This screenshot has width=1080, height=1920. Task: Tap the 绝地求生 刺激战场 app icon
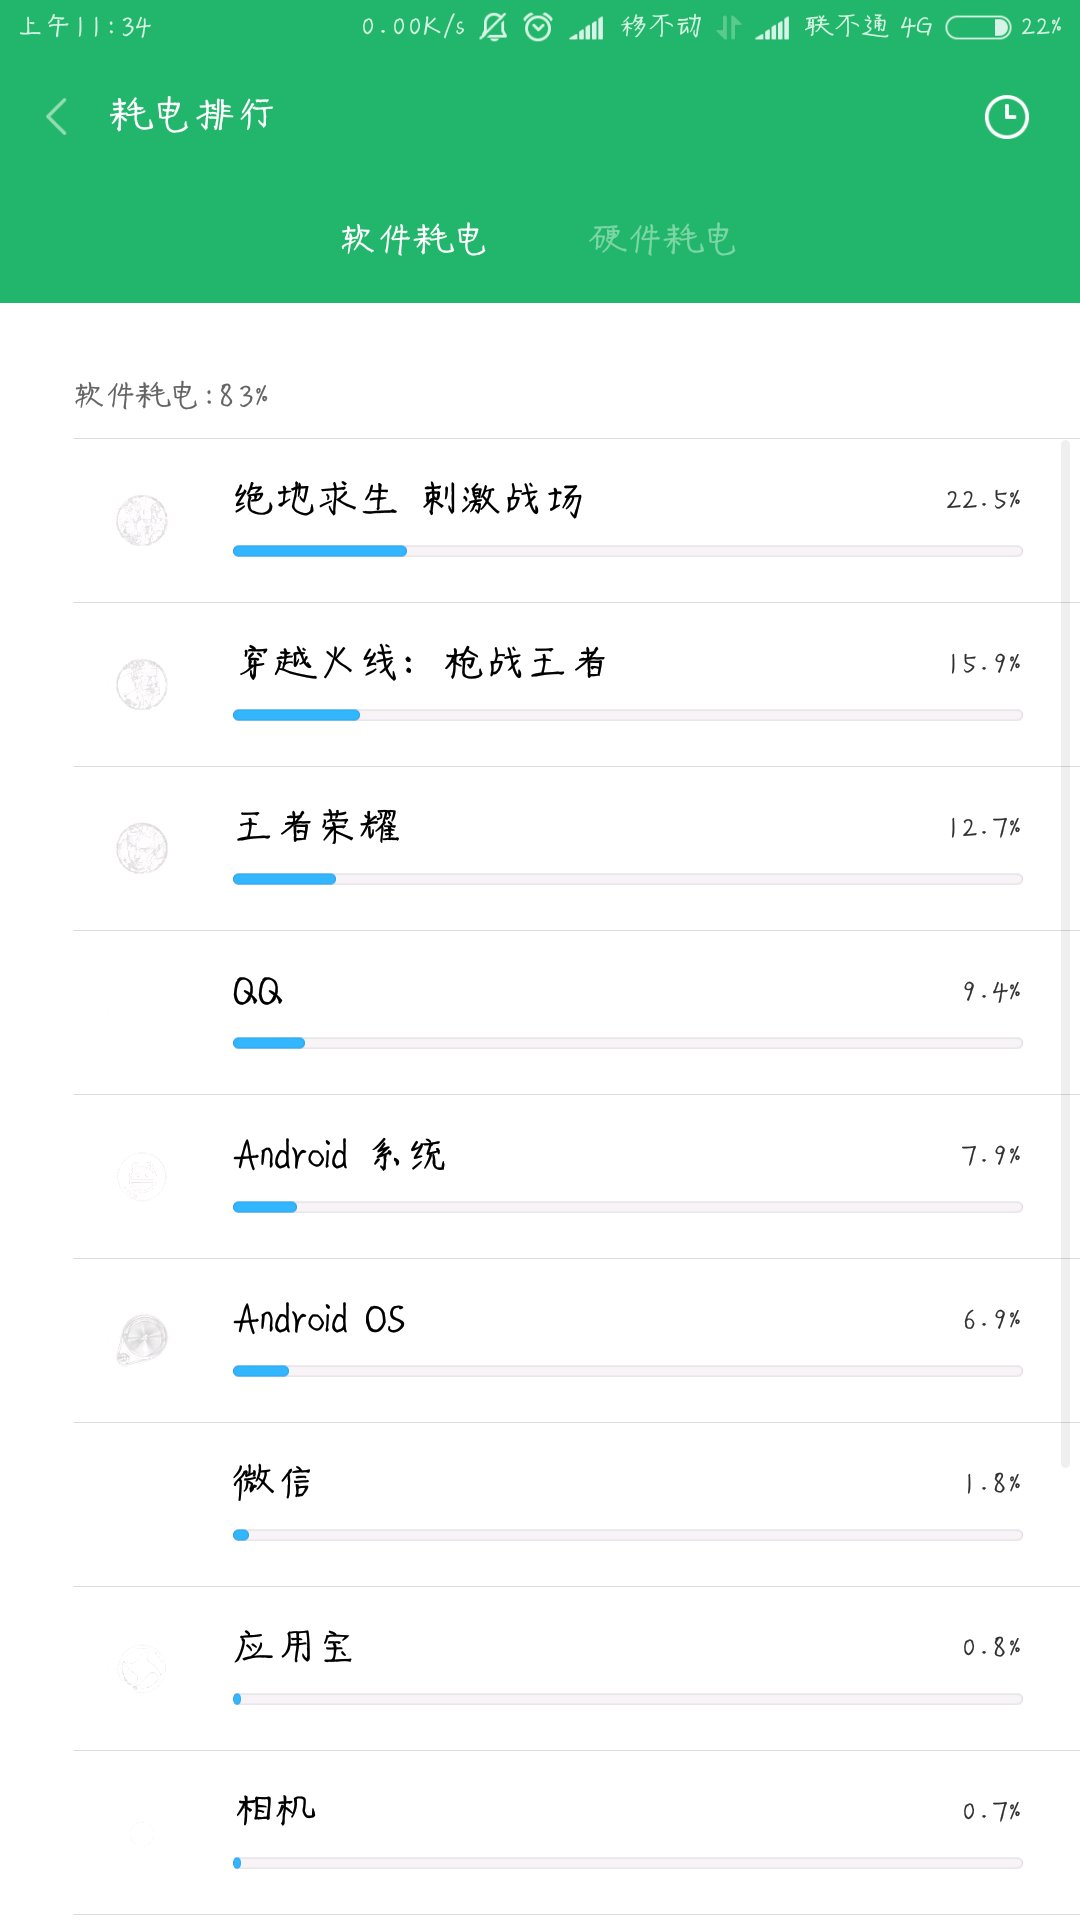[x=142, y=521]
